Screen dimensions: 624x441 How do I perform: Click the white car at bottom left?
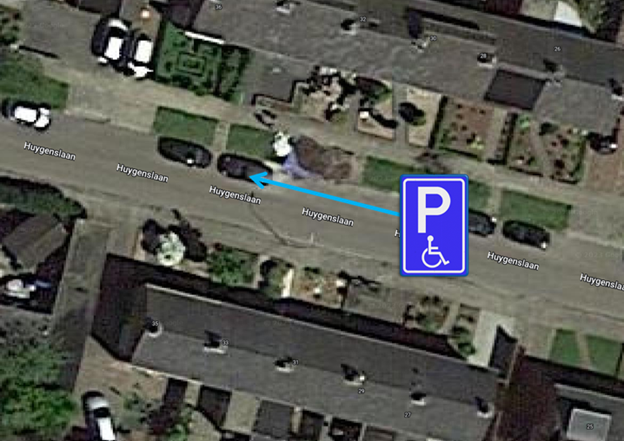click(x=99, y=416)
